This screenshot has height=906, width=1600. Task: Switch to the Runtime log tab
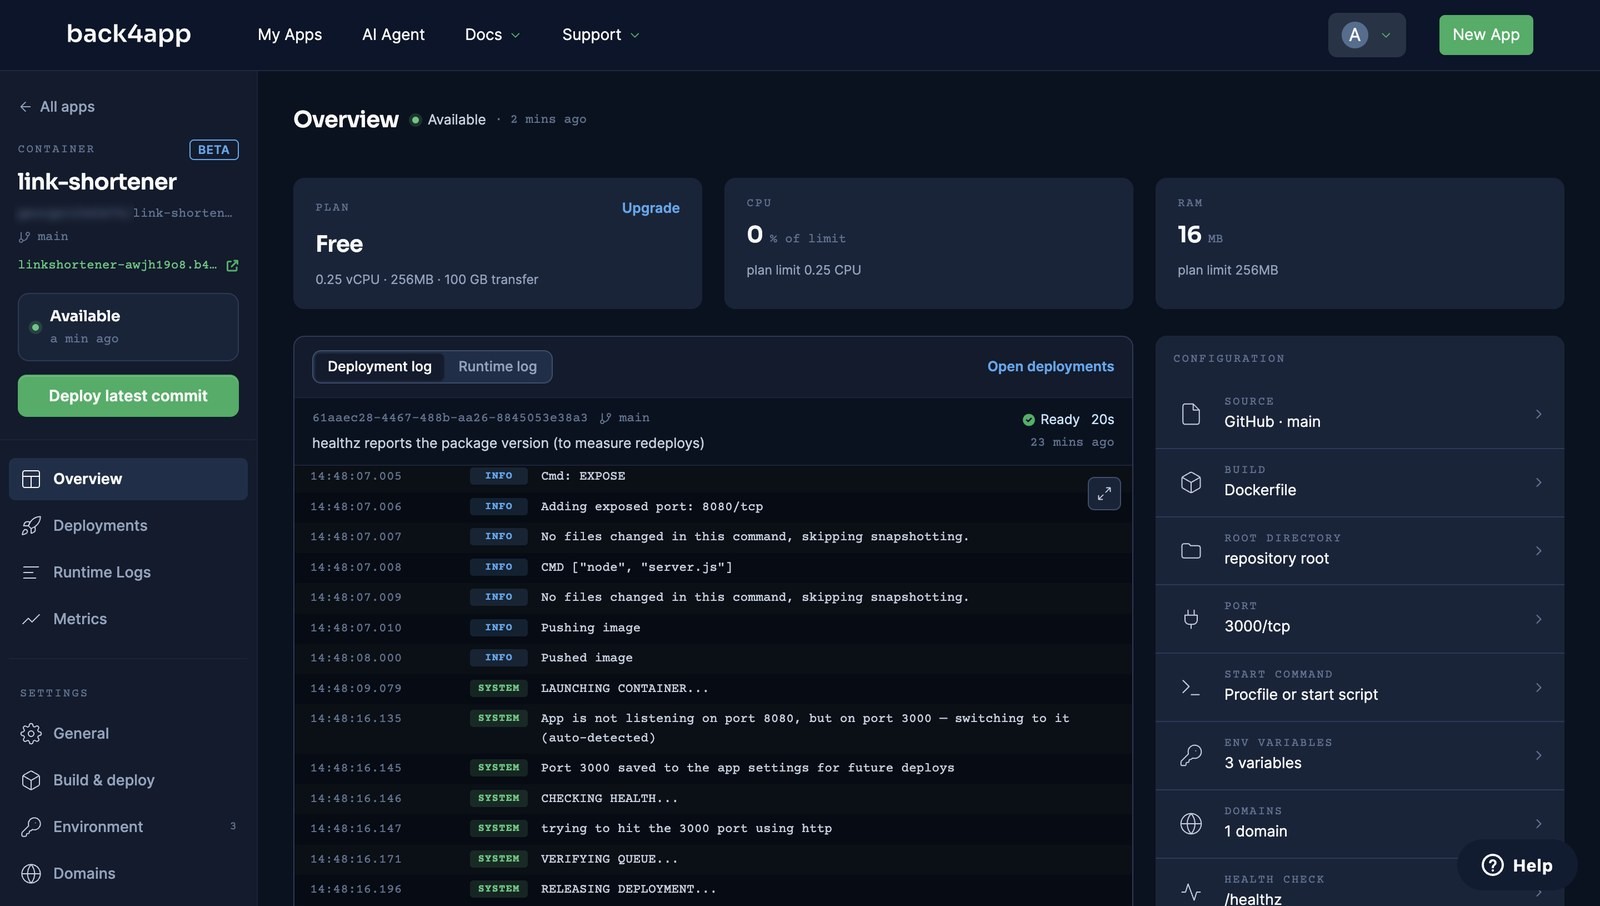[497, 367]
